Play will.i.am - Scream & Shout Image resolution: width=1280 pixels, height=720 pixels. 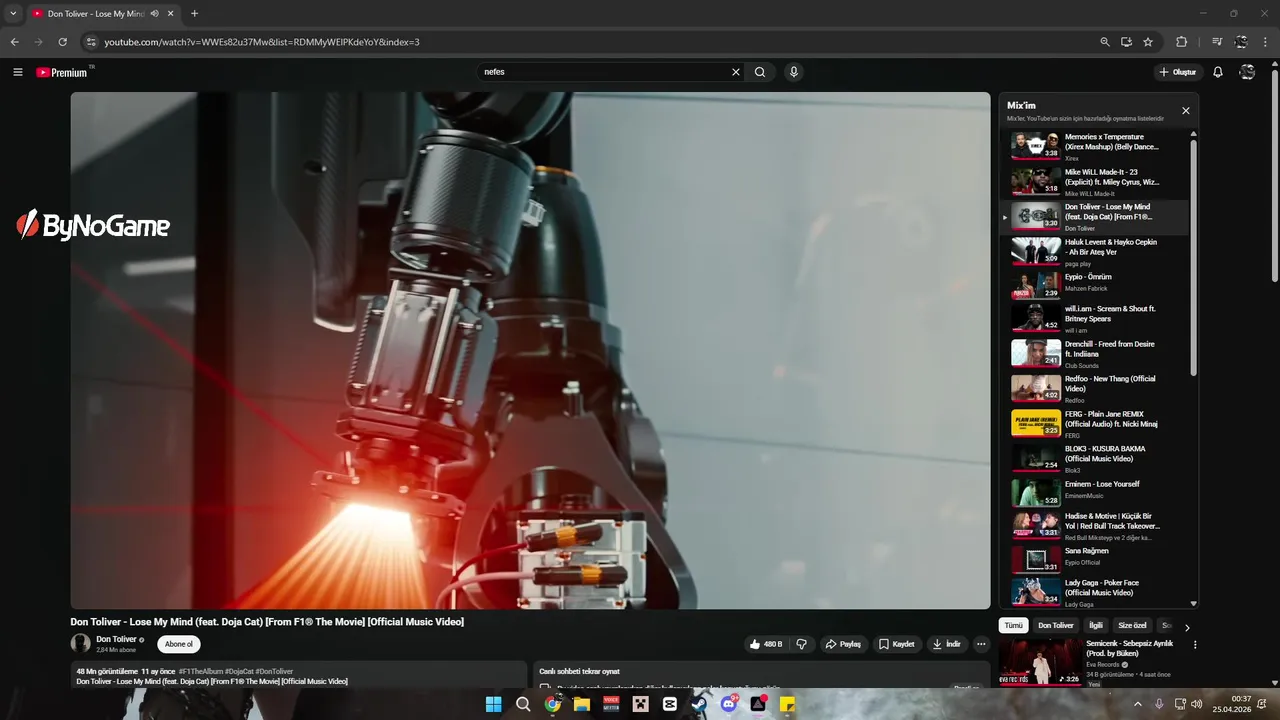coord(1094,318)
